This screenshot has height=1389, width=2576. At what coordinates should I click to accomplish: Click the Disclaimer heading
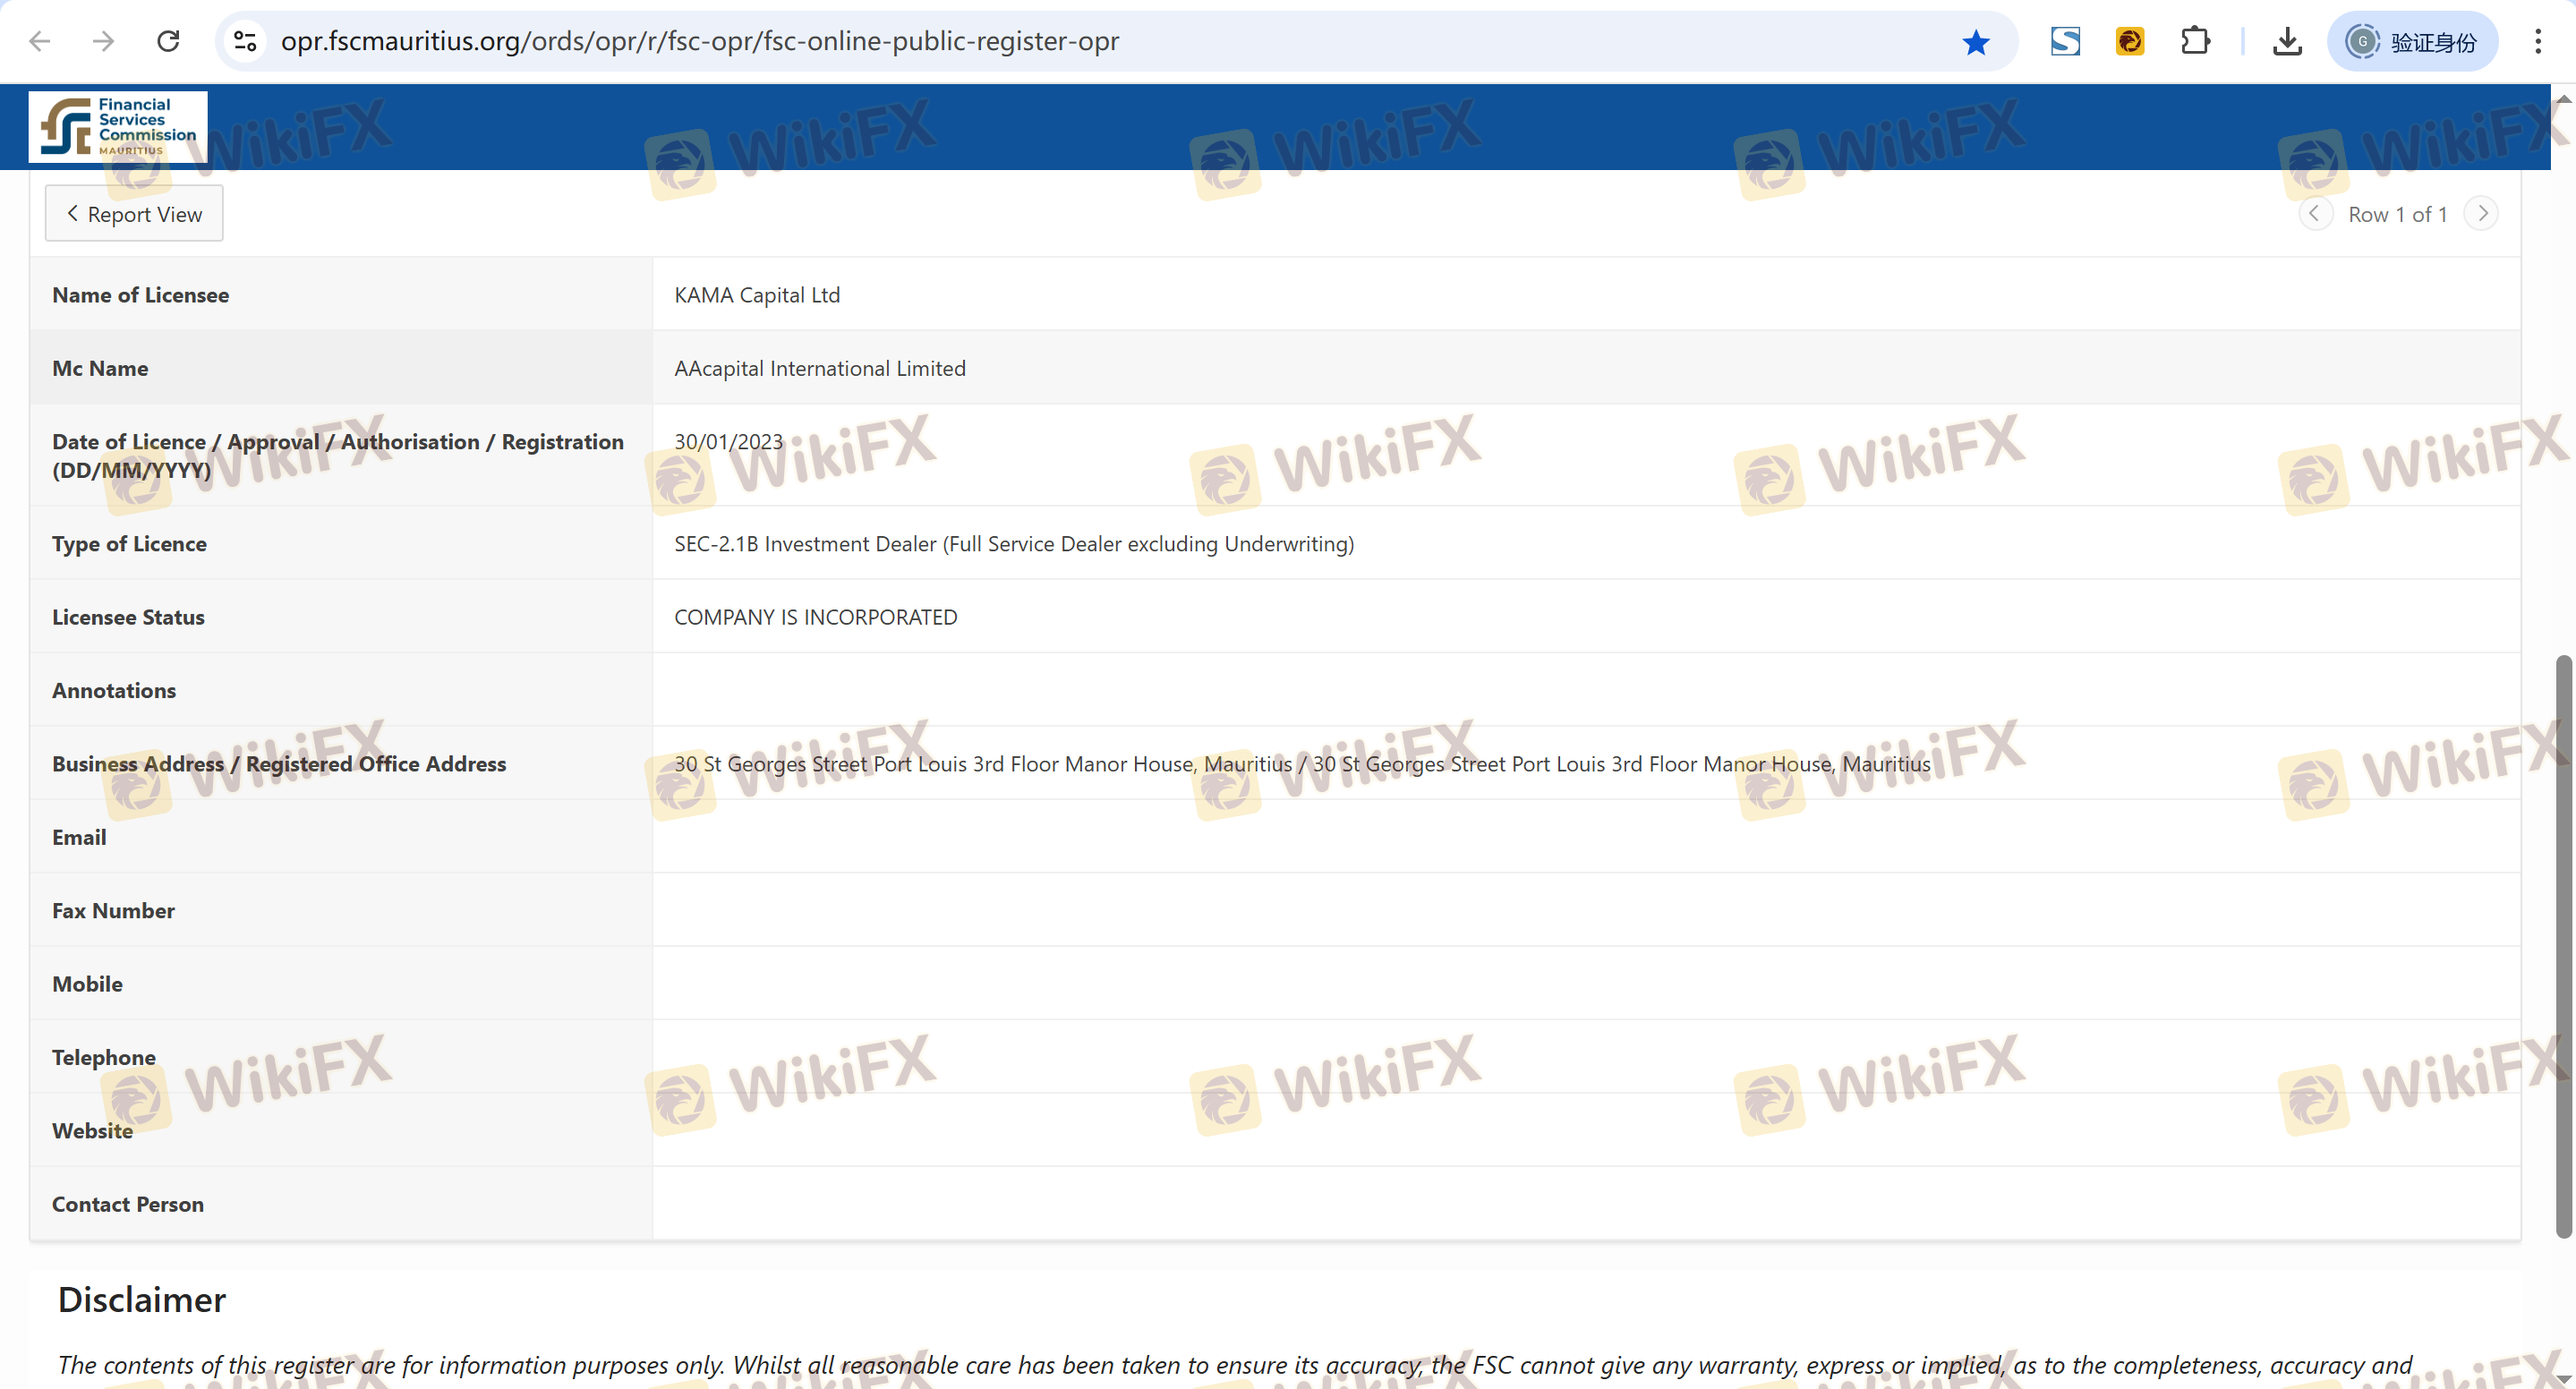pos(142,1299)
